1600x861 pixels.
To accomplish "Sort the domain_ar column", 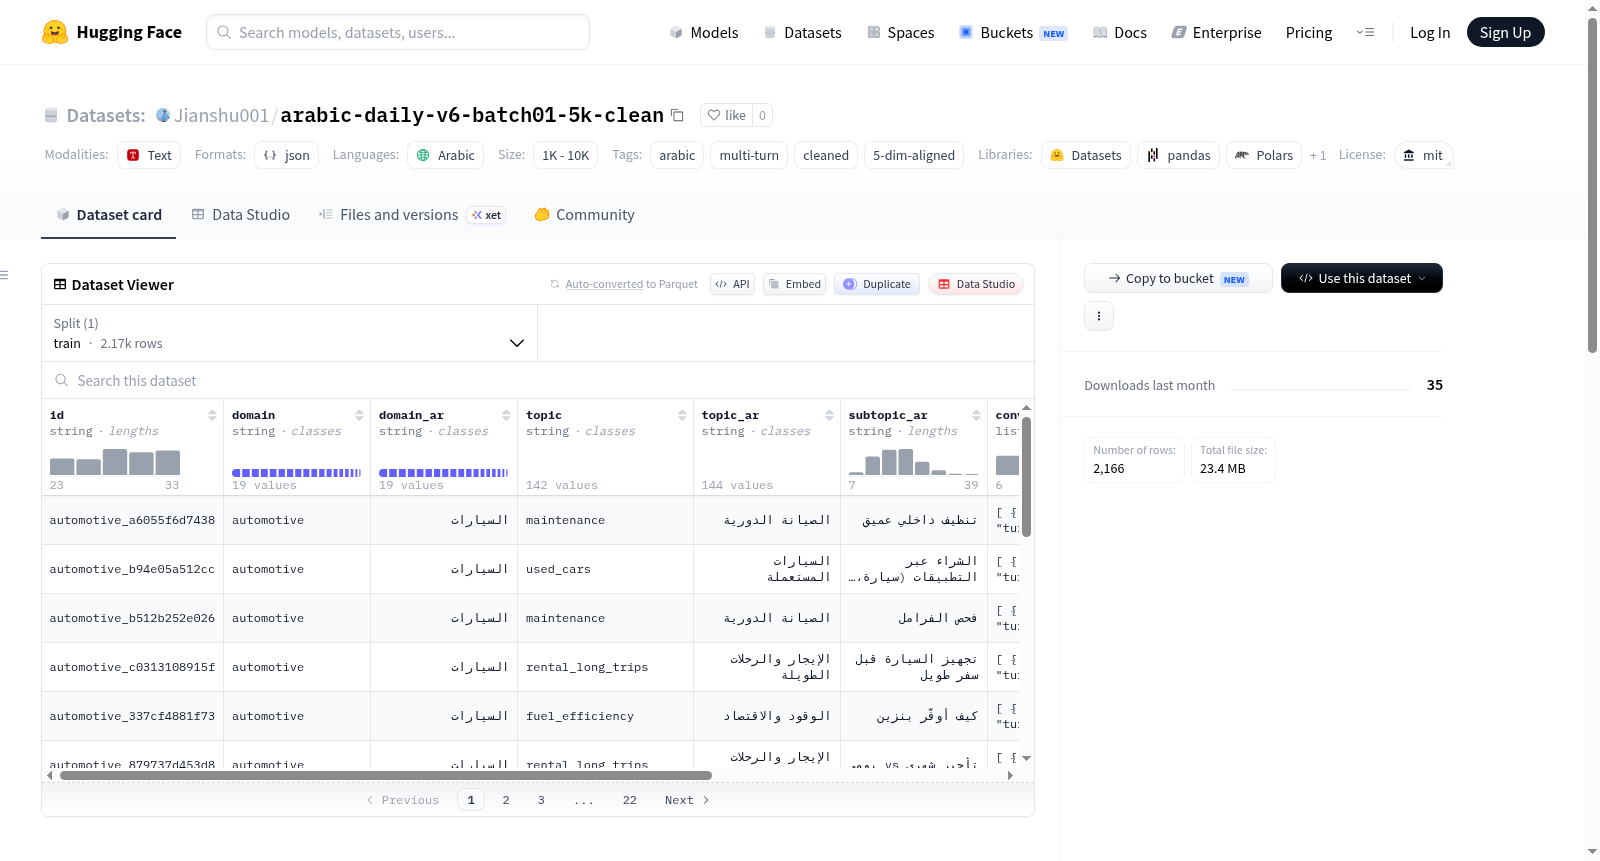I will (x=506, y=415).
